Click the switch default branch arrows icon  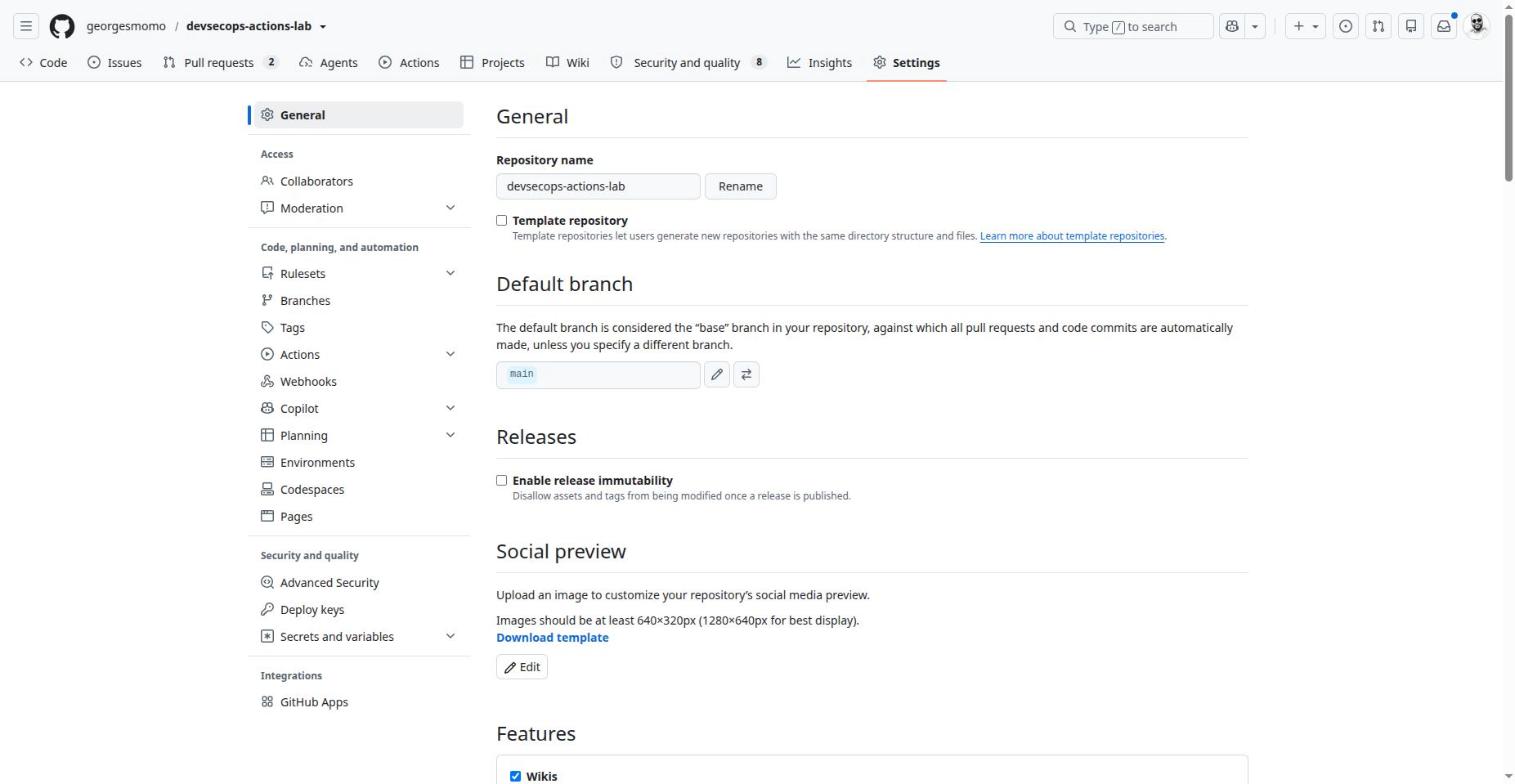coord(746,375)
